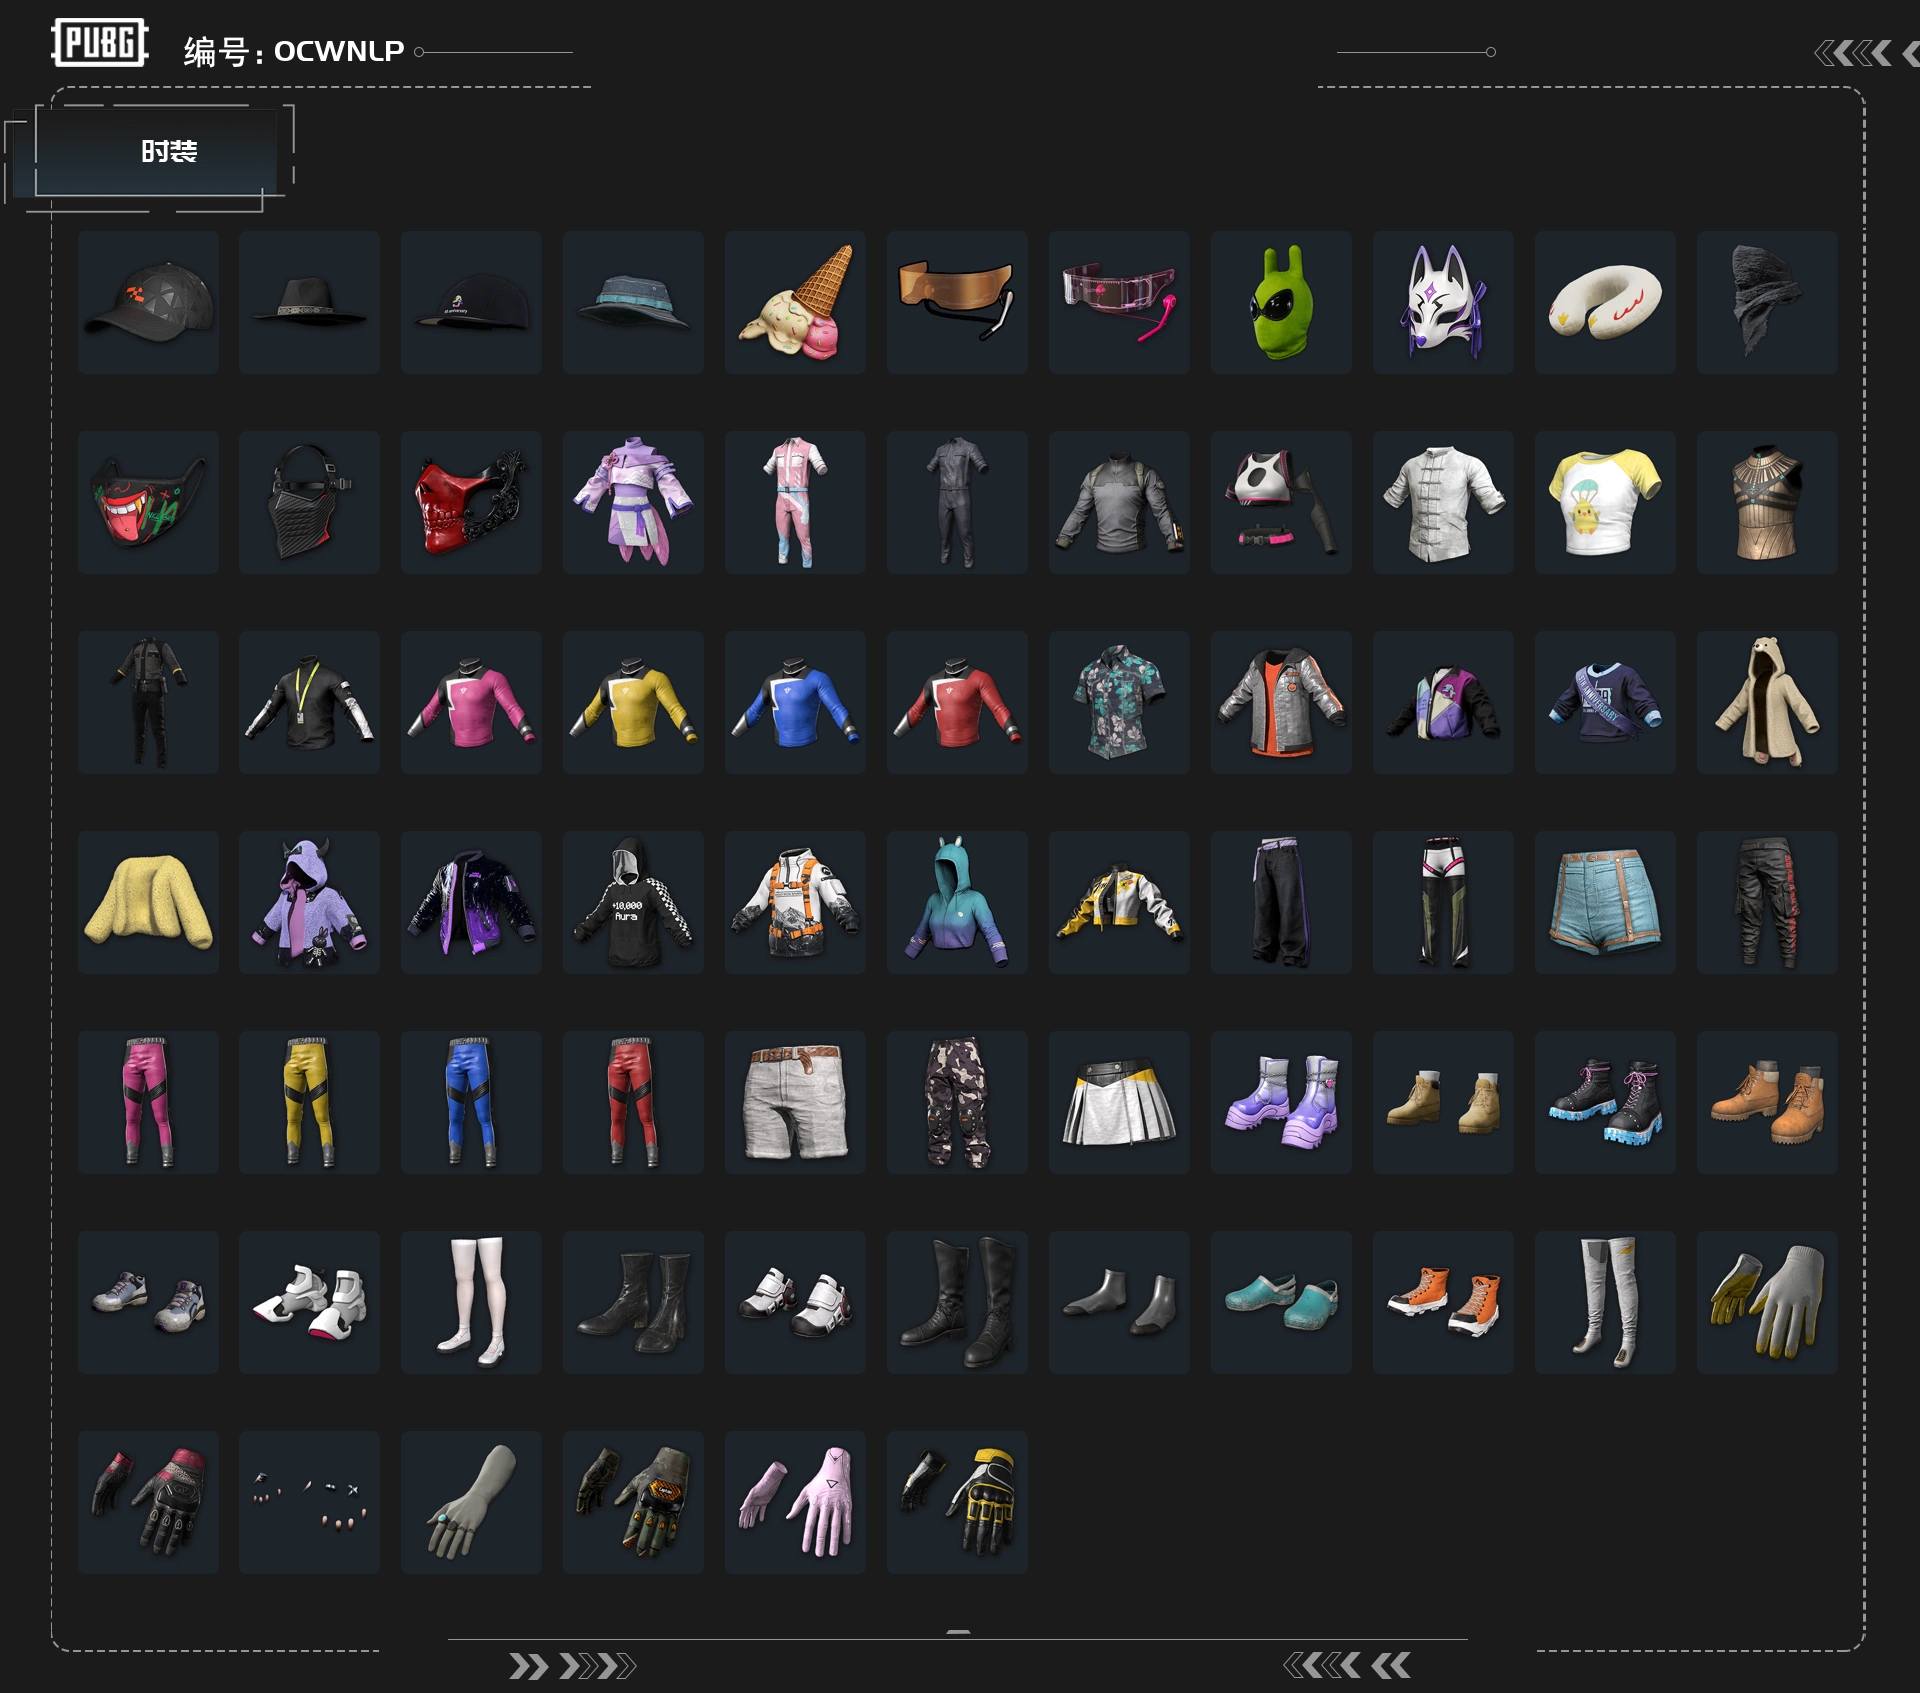Select the black 10,000 Aura hoodie
Image resolution: width=1920 pixels, height=1693 pixels.
(x=633, y=902)
